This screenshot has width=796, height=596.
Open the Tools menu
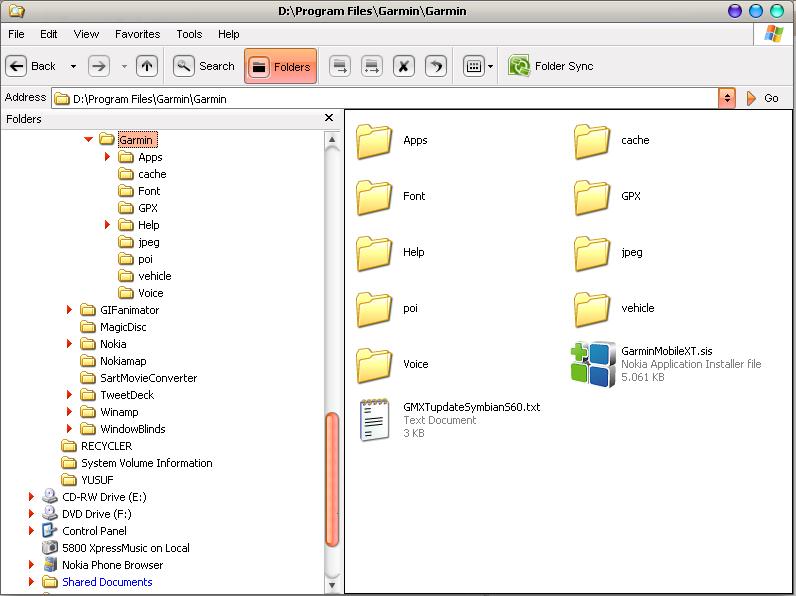coord(189,34)
